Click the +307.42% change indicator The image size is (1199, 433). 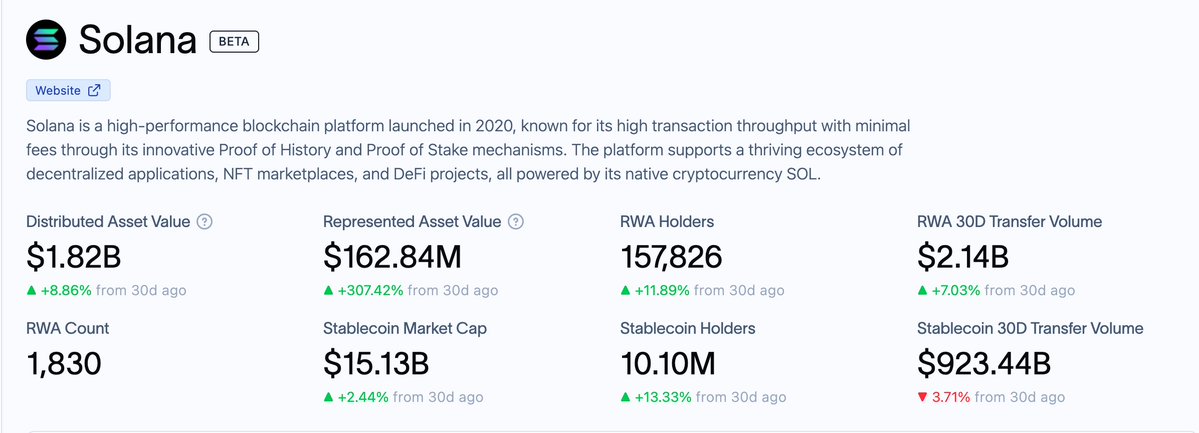point(363,291)
